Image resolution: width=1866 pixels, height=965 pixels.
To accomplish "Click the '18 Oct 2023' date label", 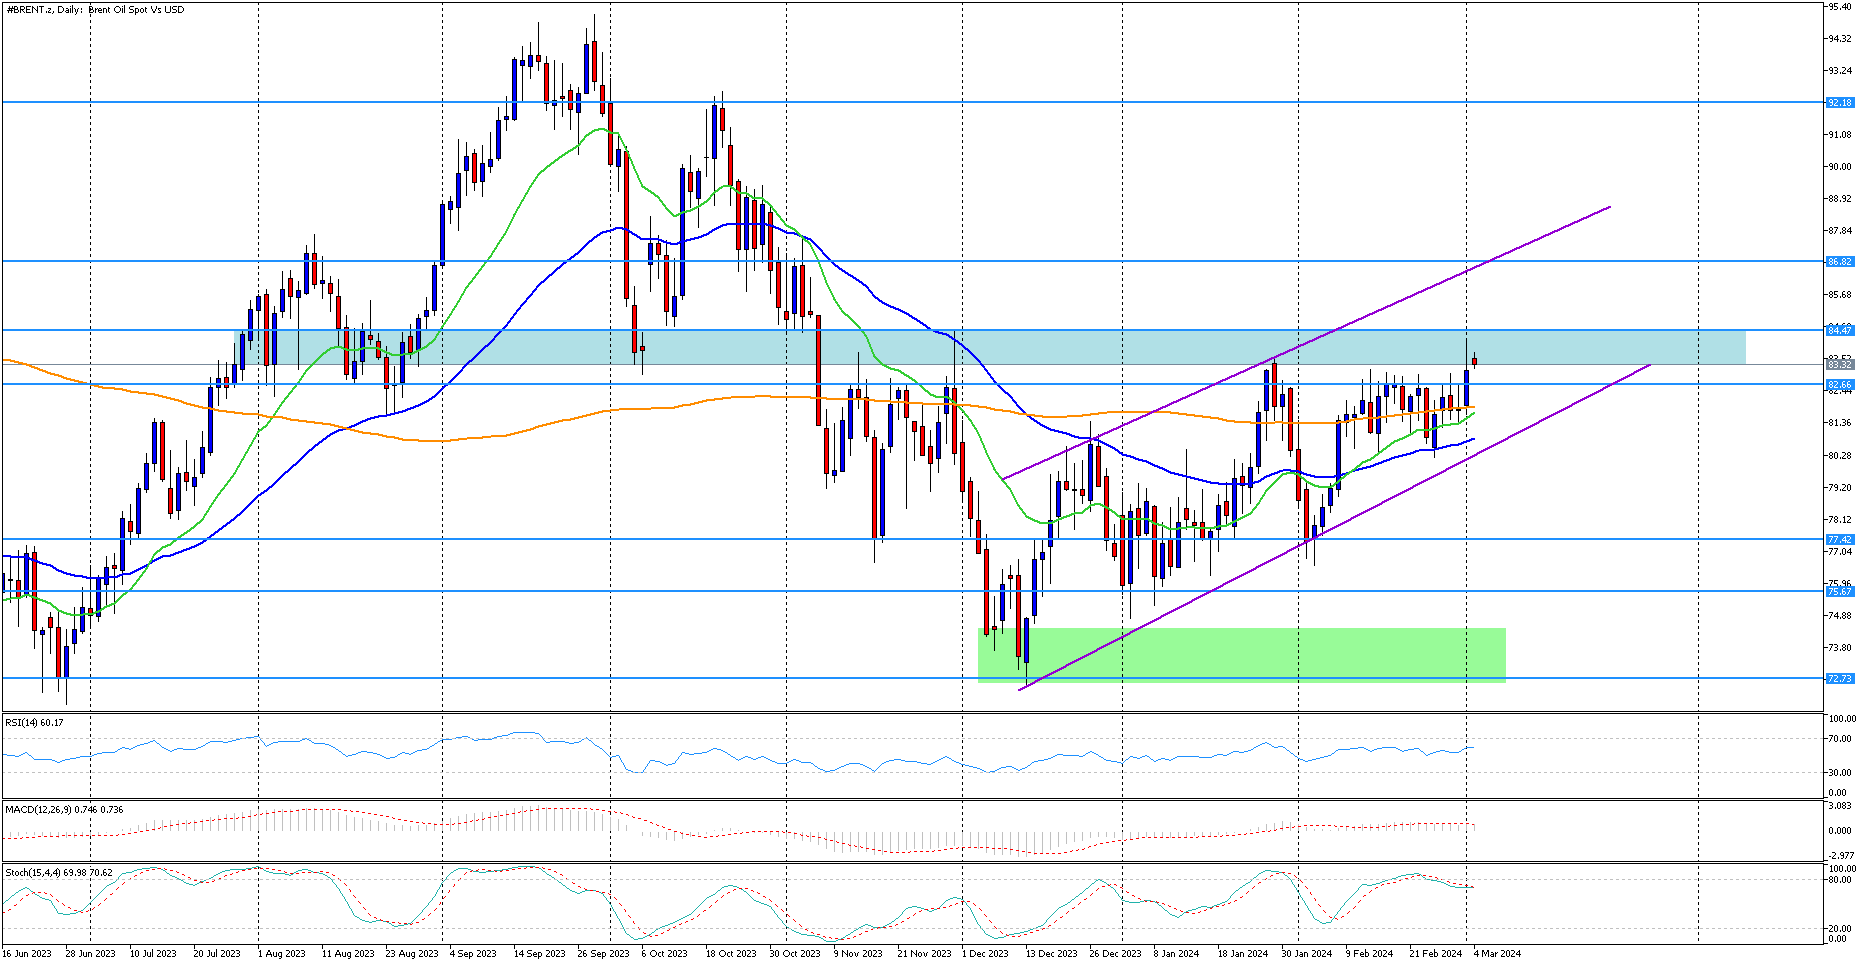I will (731, 954).
